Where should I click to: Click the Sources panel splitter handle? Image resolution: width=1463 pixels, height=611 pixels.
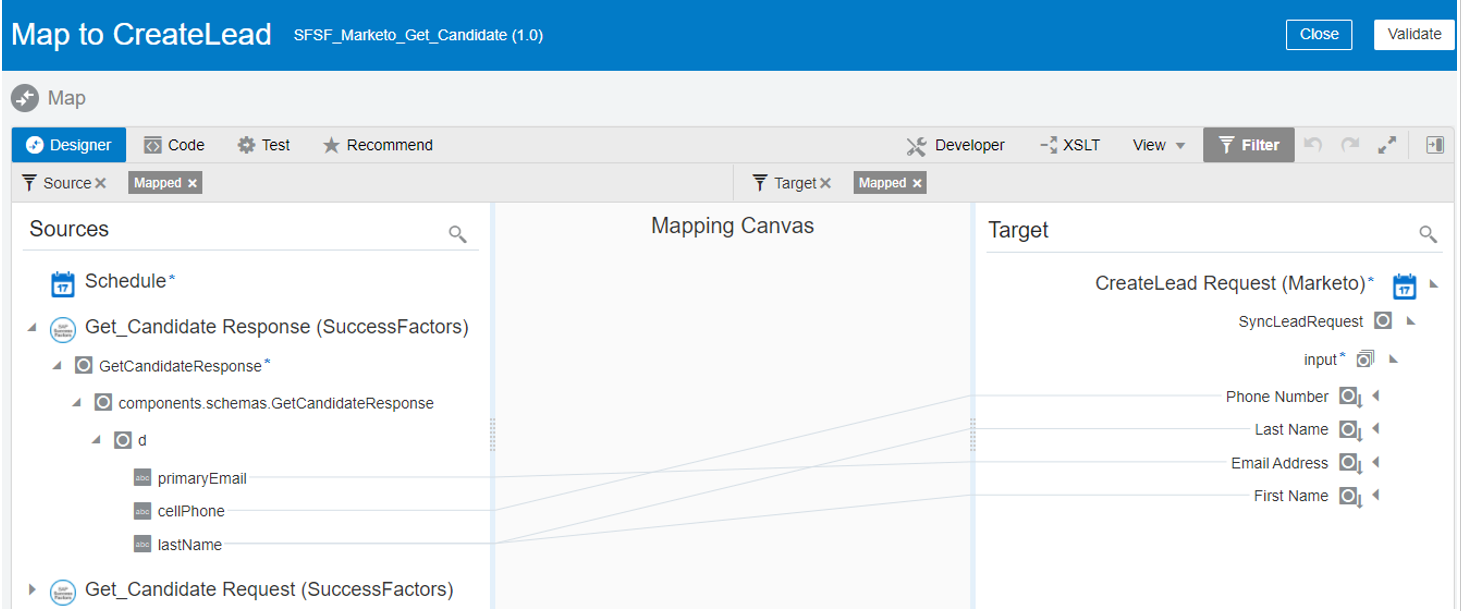tap(492, 436)
